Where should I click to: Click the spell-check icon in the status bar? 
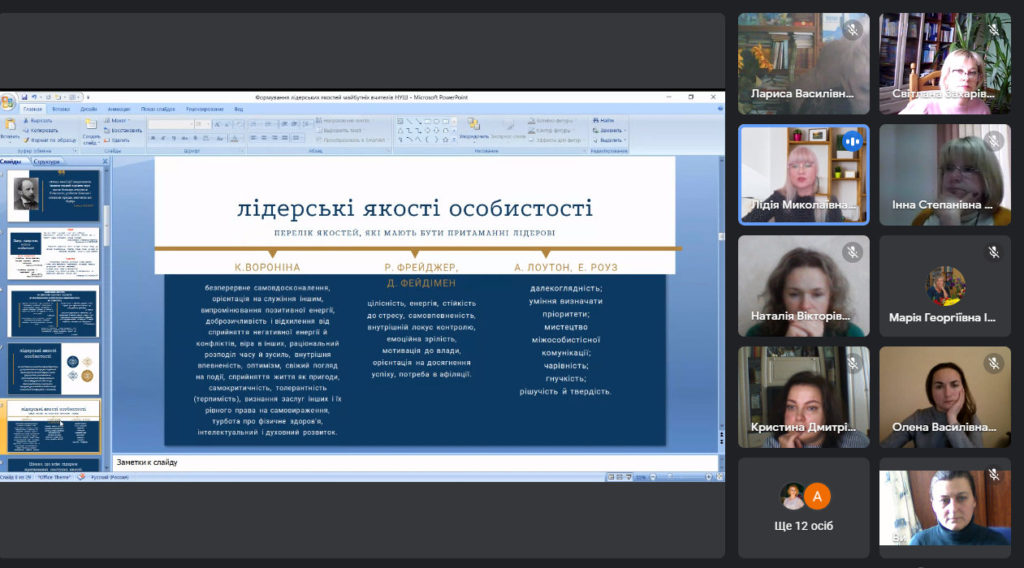[82, 477]
